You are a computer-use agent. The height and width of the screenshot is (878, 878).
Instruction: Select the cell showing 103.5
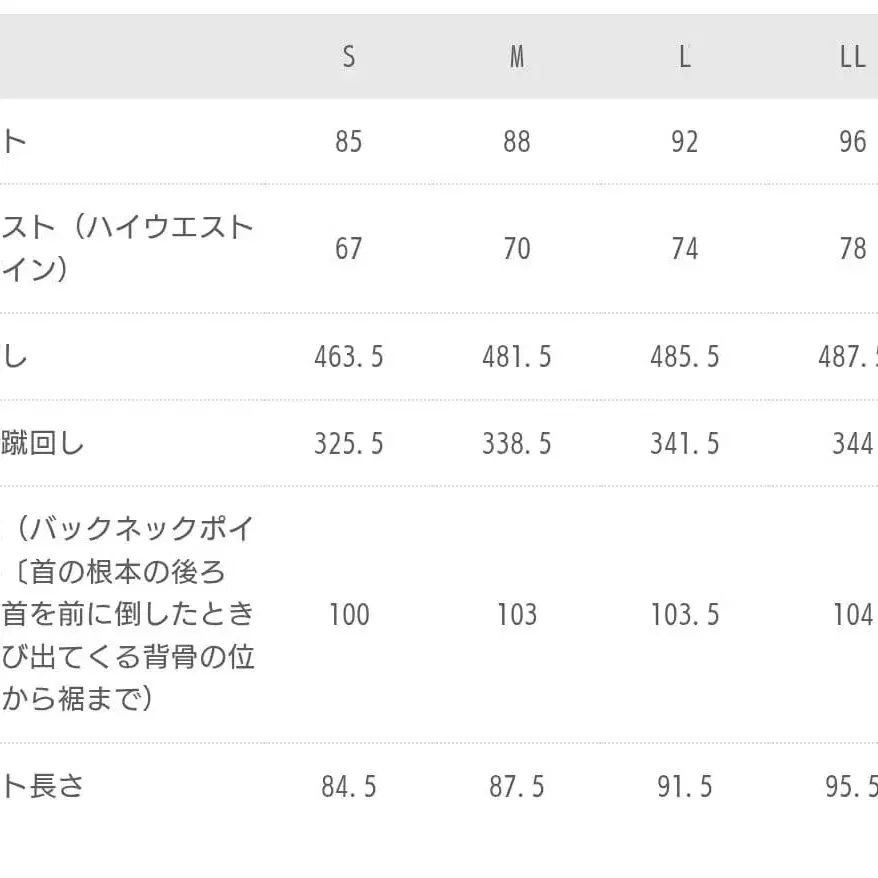click(685, 614)
